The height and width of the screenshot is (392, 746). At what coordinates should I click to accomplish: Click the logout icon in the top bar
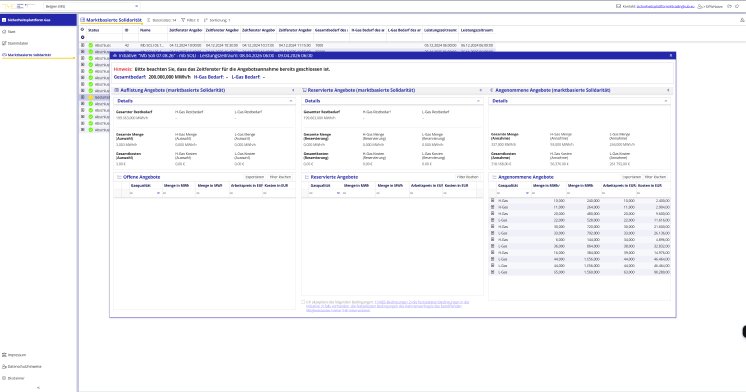(729, 7)
